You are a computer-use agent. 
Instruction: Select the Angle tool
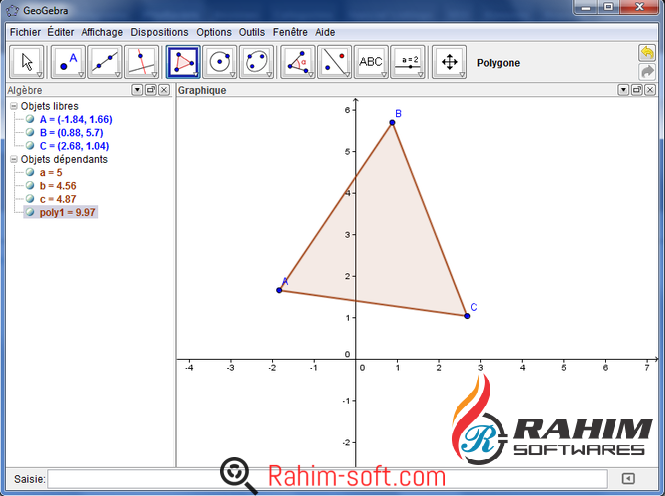click(x=298, y=62)
